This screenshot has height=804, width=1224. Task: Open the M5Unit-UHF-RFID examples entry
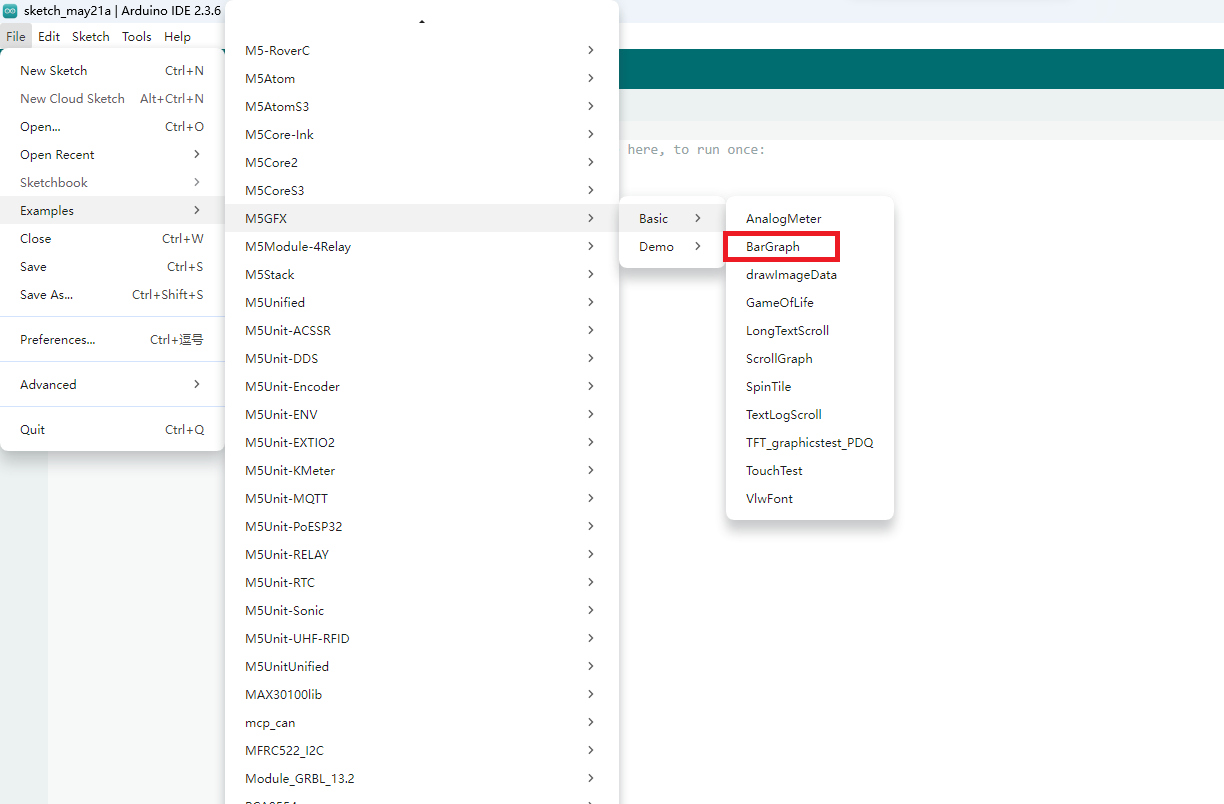tap(422, 639)
